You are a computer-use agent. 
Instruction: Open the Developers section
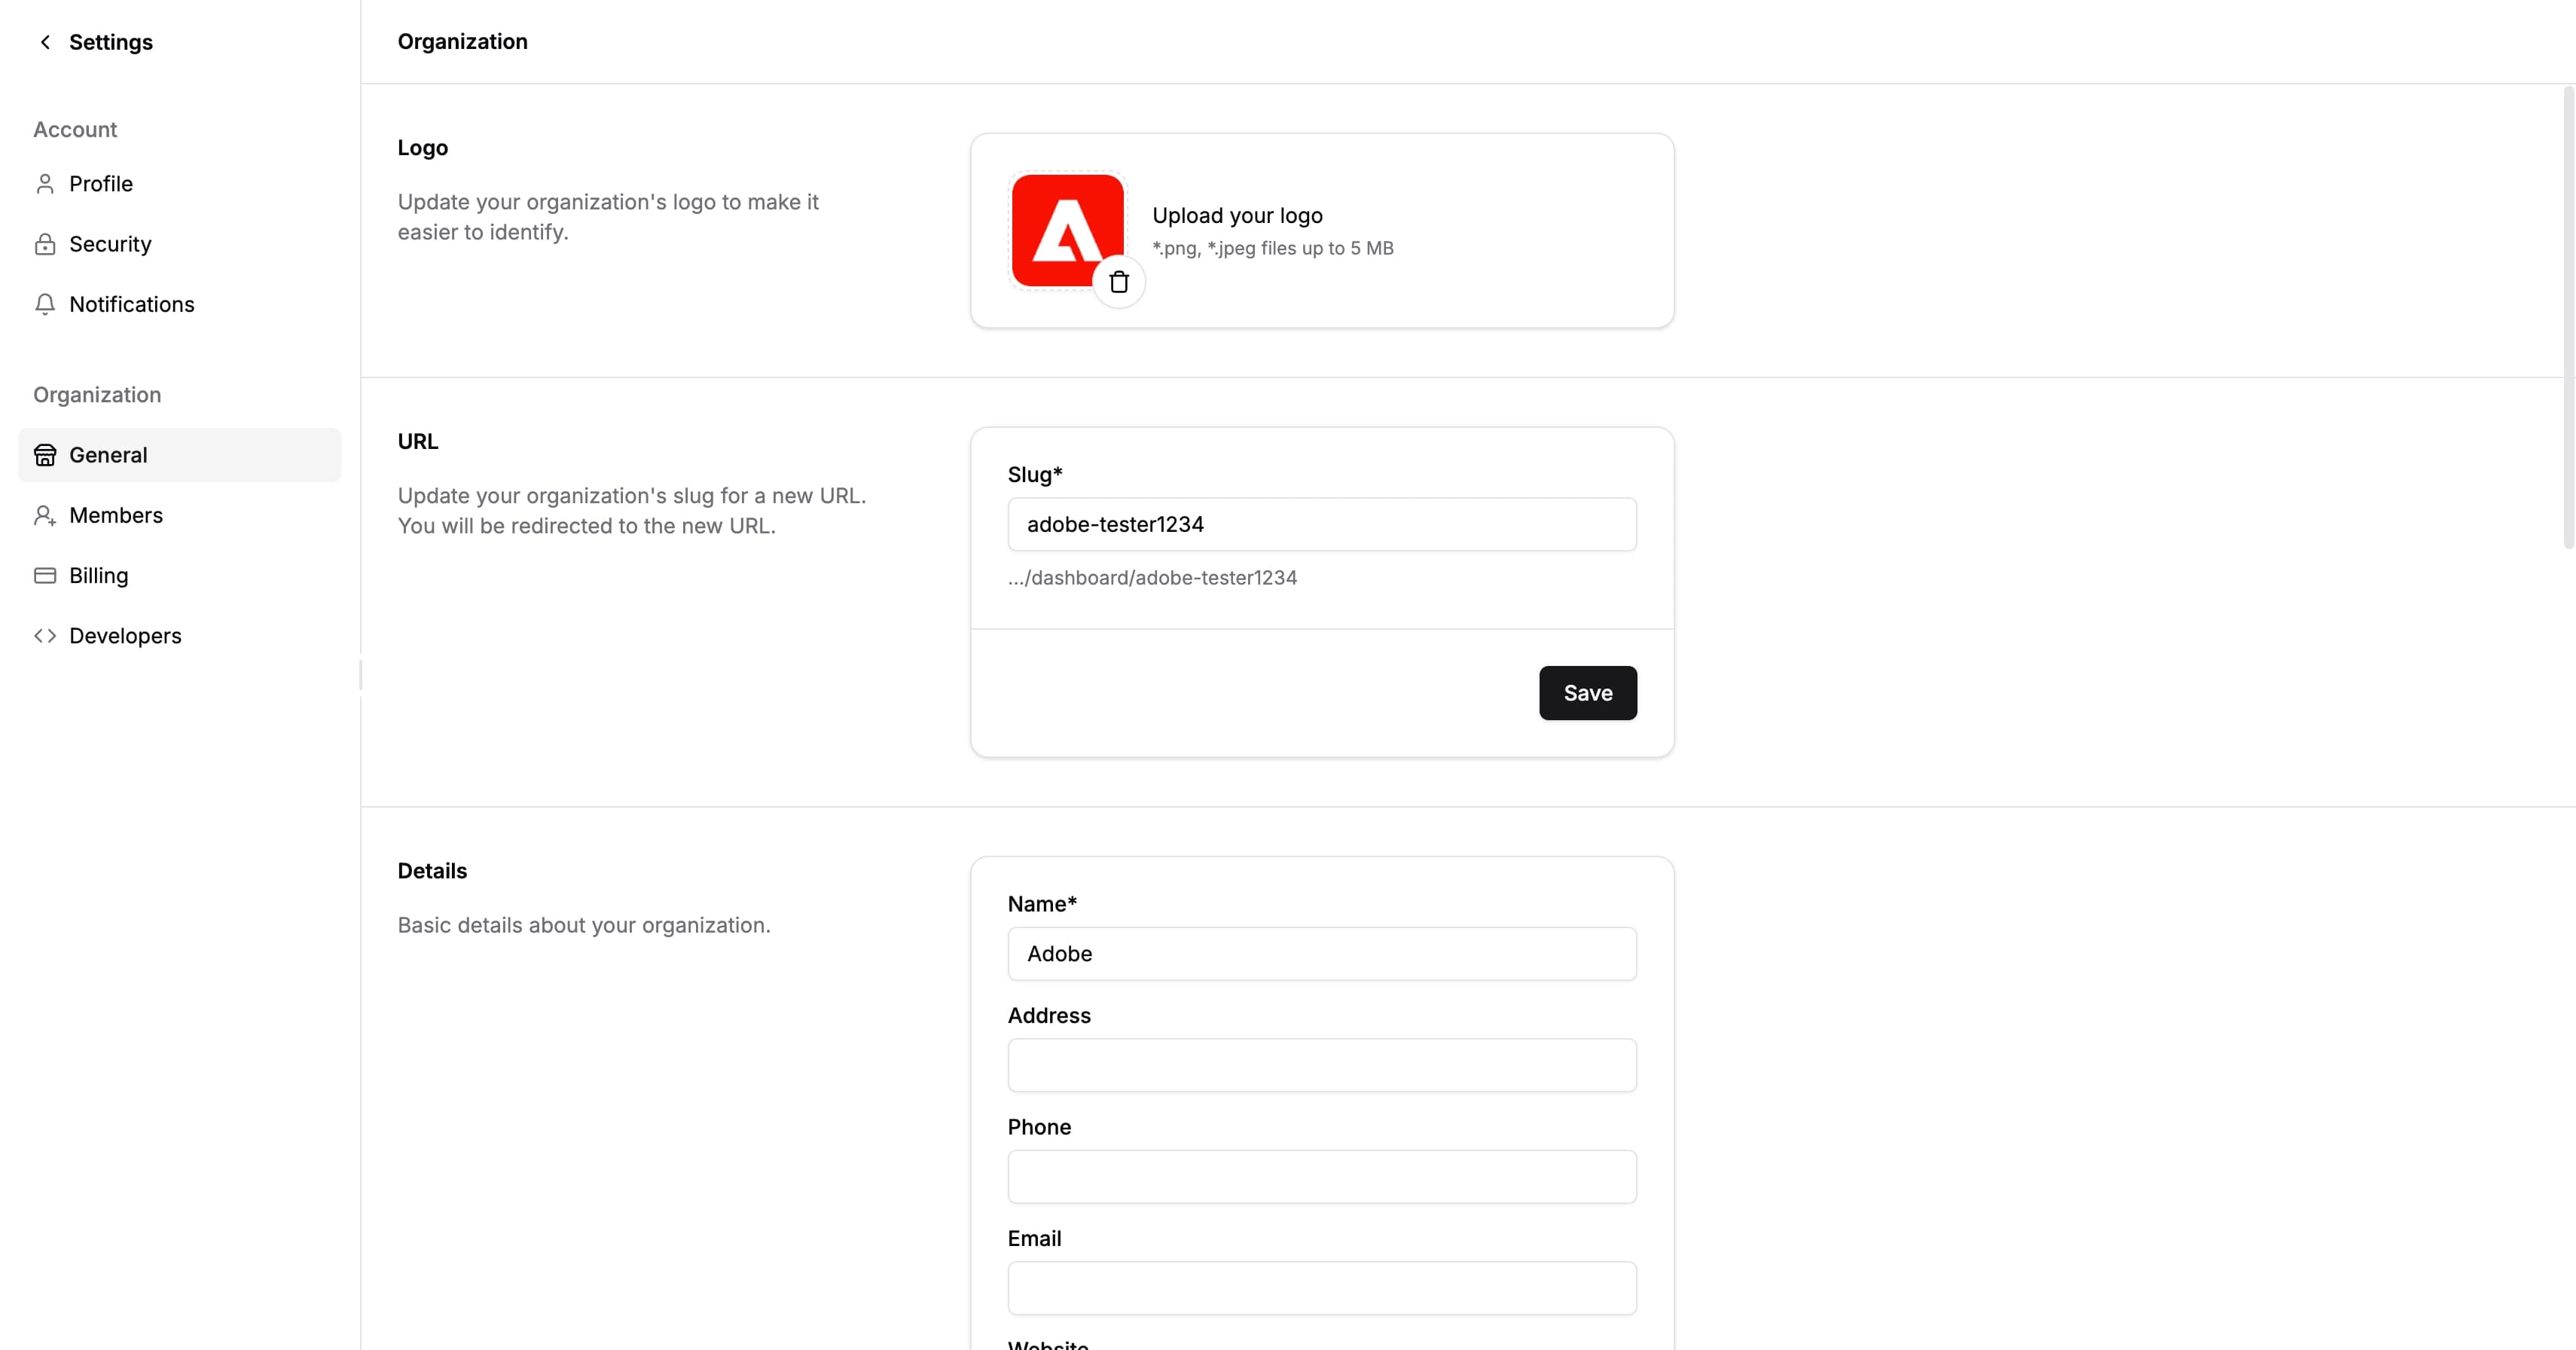click(x=126, y=636)
